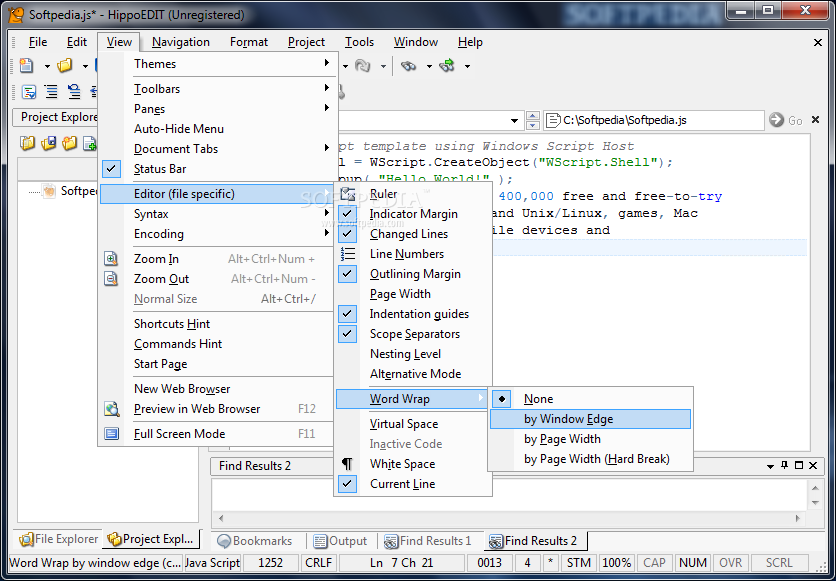Image resolution: width=836 pixels, height=581 pixels.
Task: Expand the Toolbars submenu
Action: (x=219, y=88)
